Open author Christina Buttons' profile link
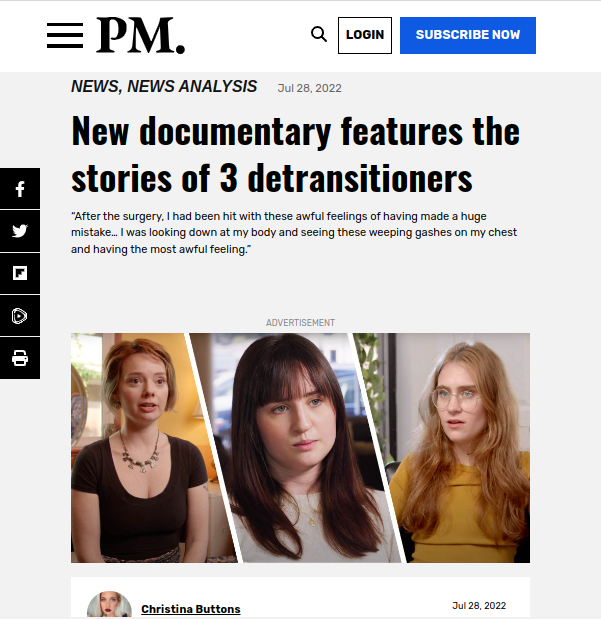This screenshot has height=619, width=601. point(191,609)
